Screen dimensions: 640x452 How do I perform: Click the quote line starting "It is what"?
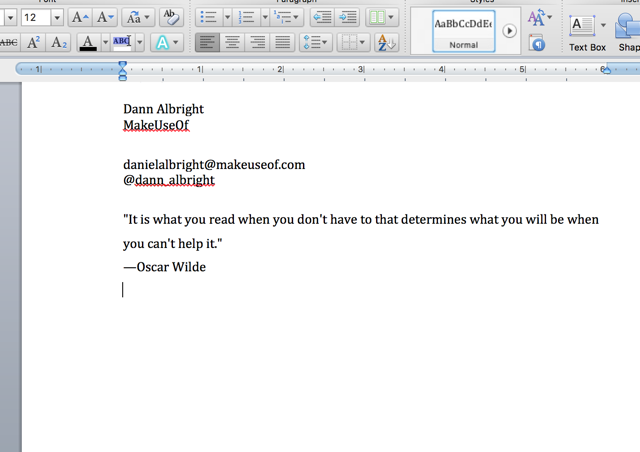(361, 220)
